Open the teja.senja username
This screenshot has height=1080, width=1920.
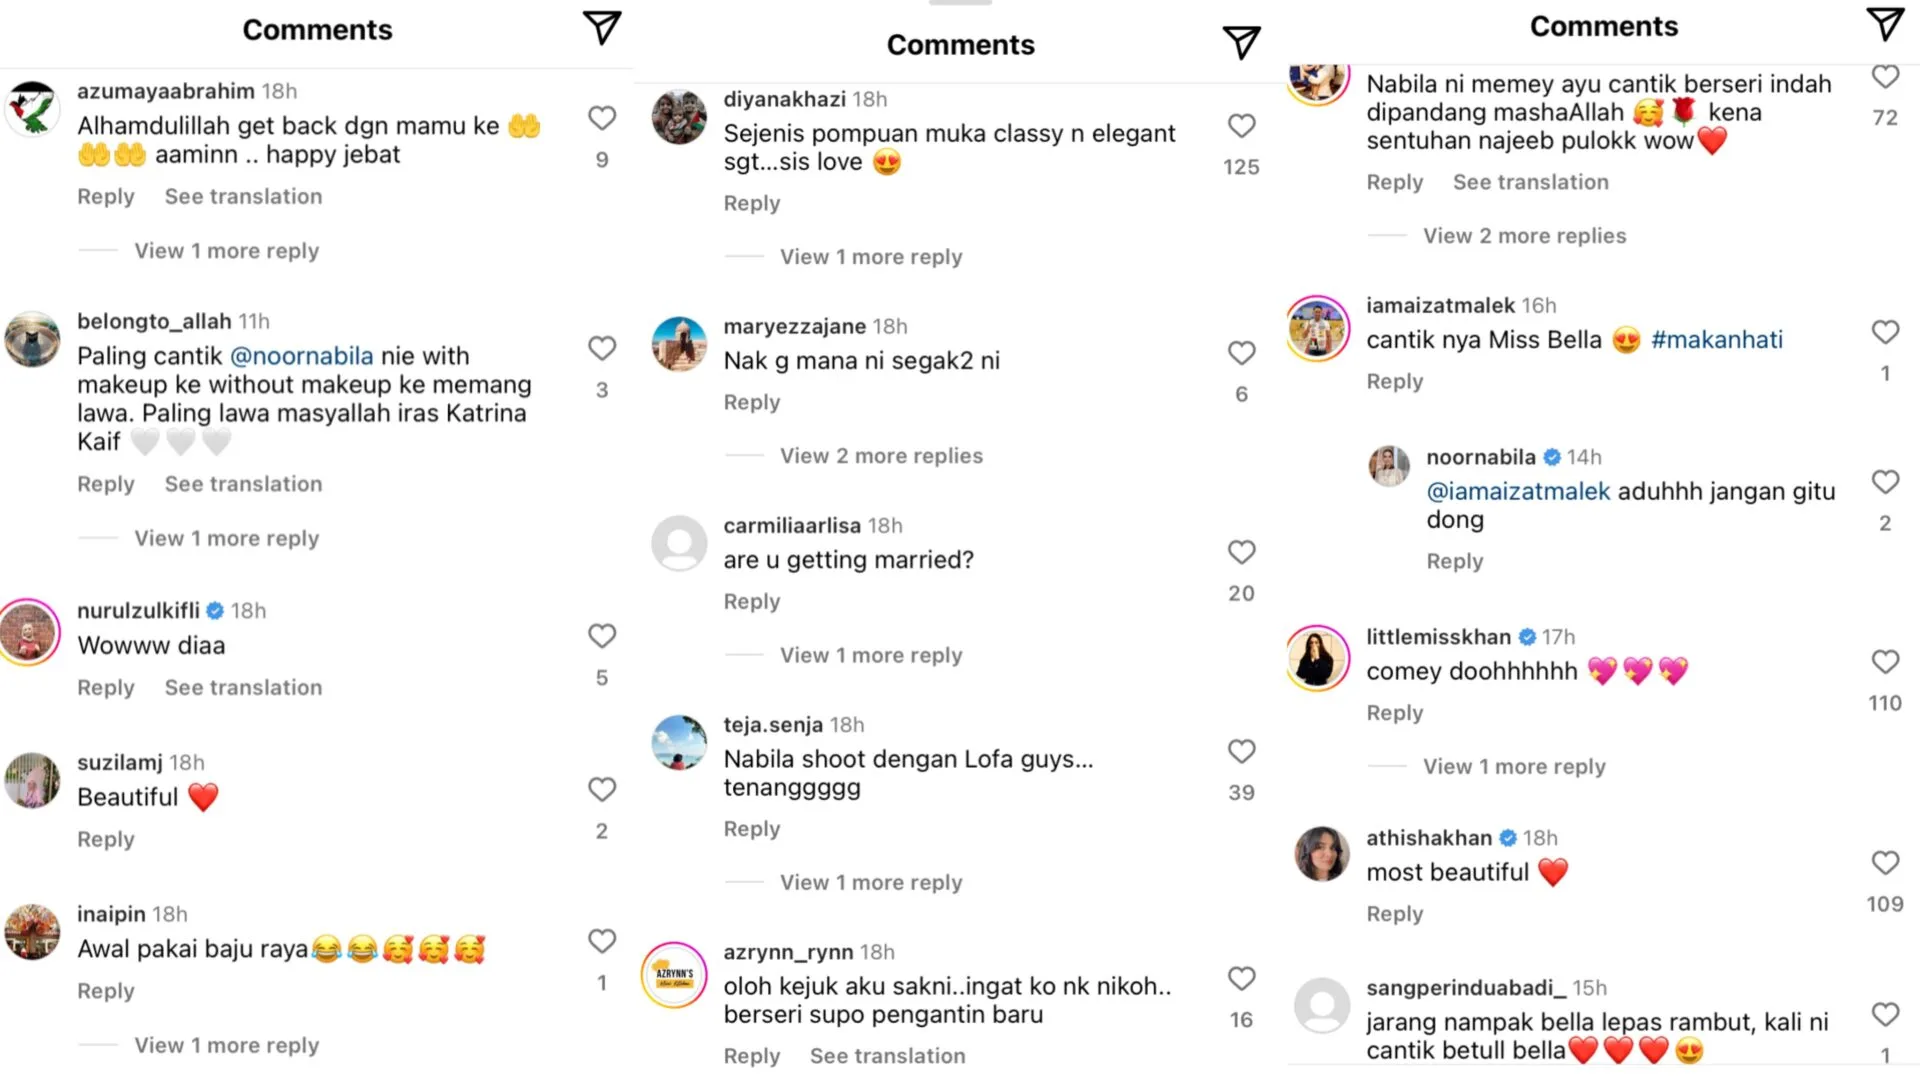click(773, 725)
